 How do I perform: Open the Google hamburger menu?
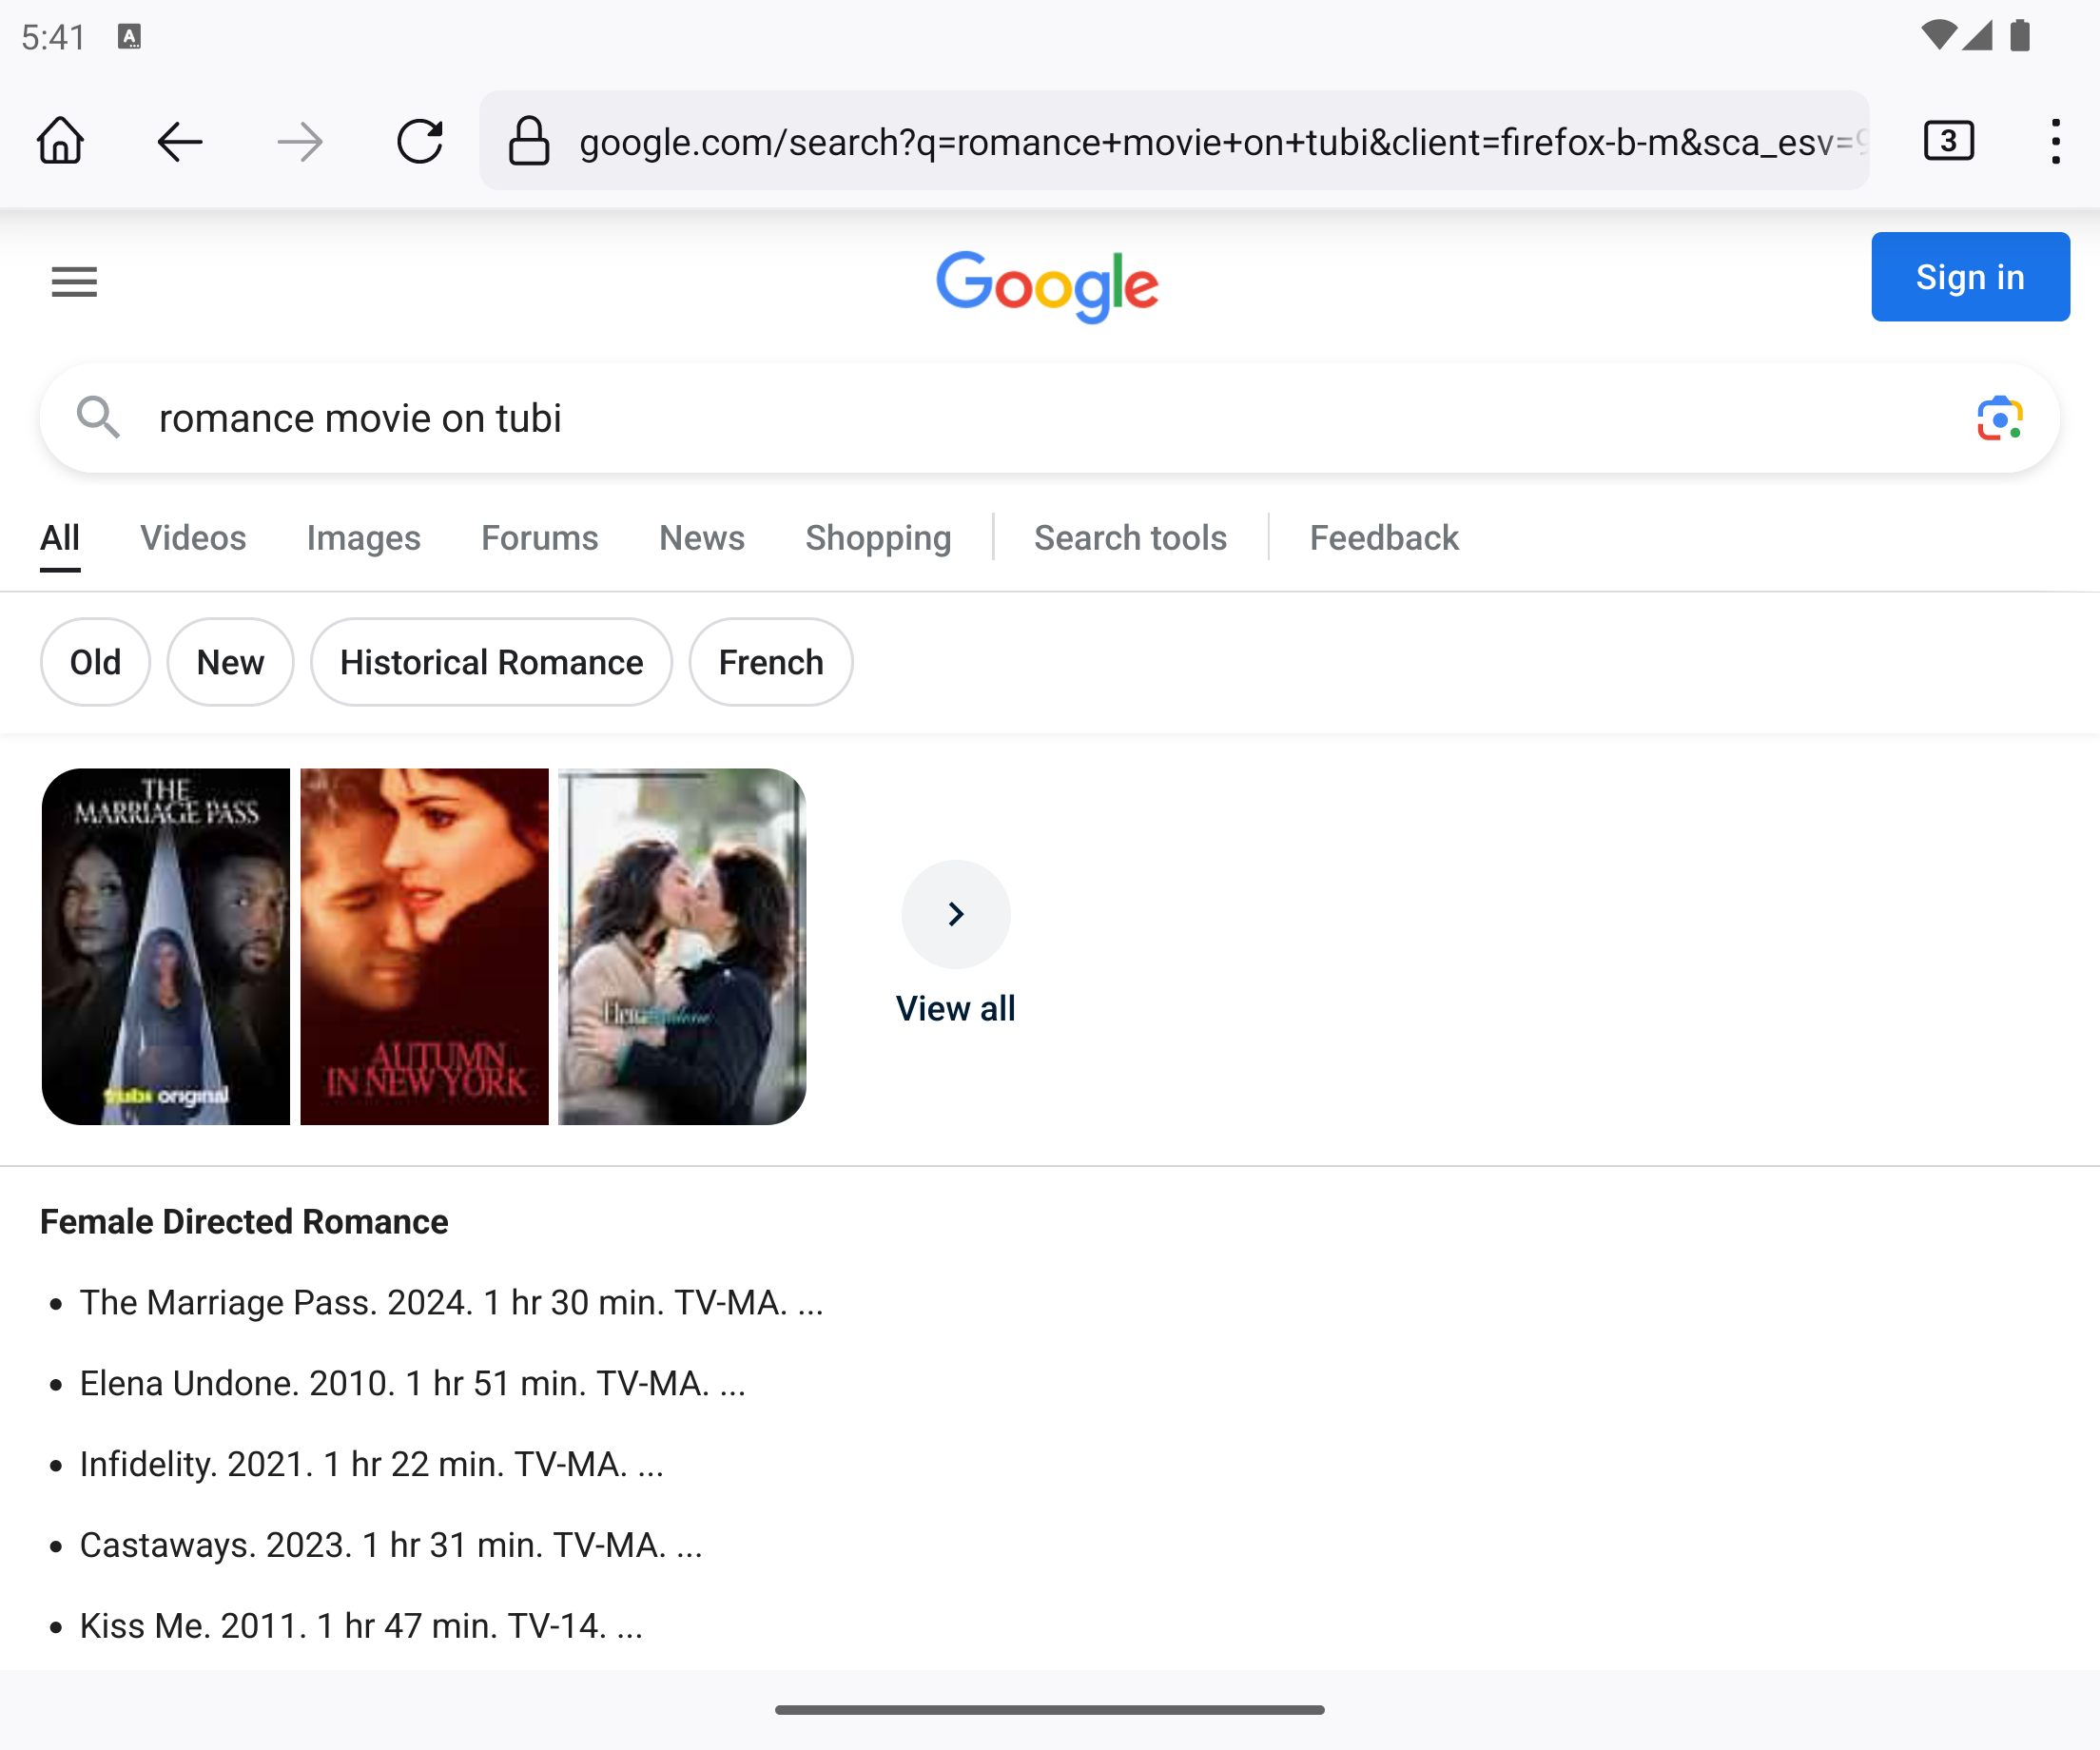click(74, 282)
